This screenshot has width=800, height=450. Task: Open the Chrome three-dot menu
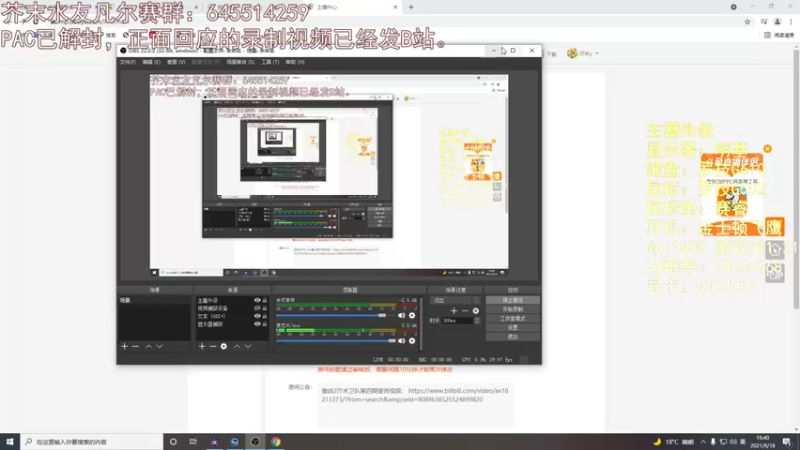791,21
